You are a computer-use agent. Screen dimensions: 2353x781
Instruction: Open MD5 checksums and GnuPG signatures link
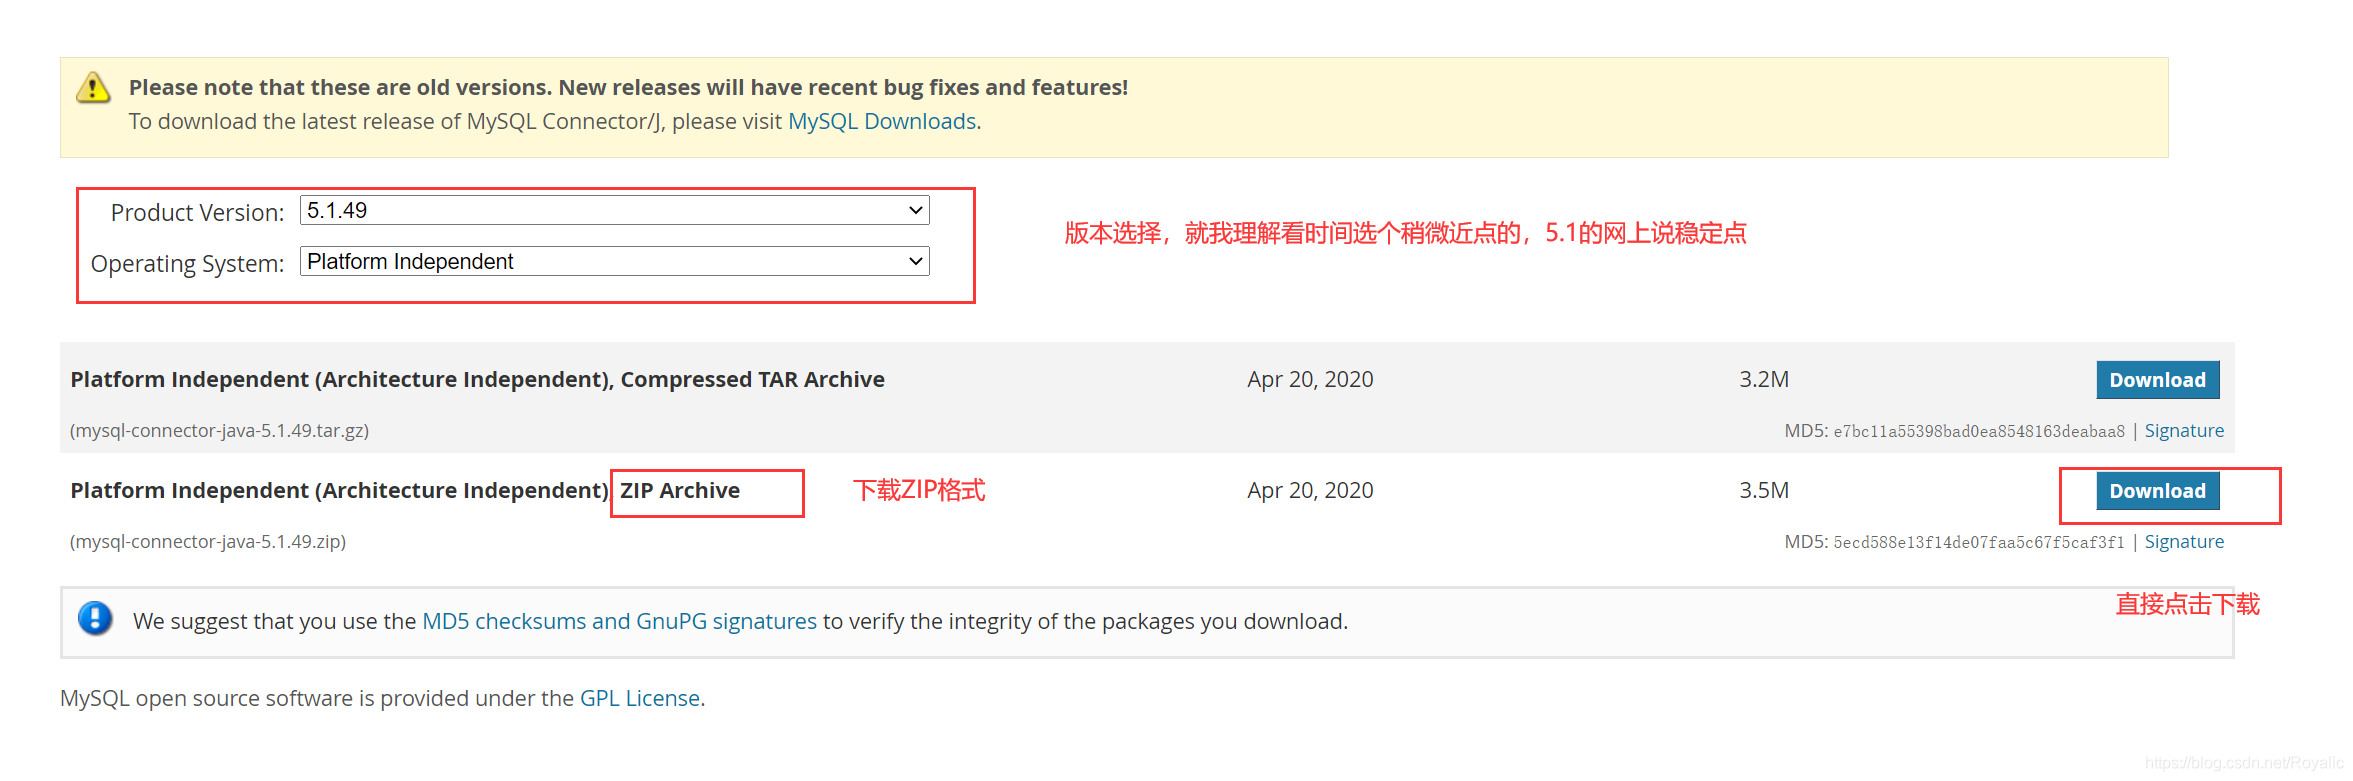[618, 620]
